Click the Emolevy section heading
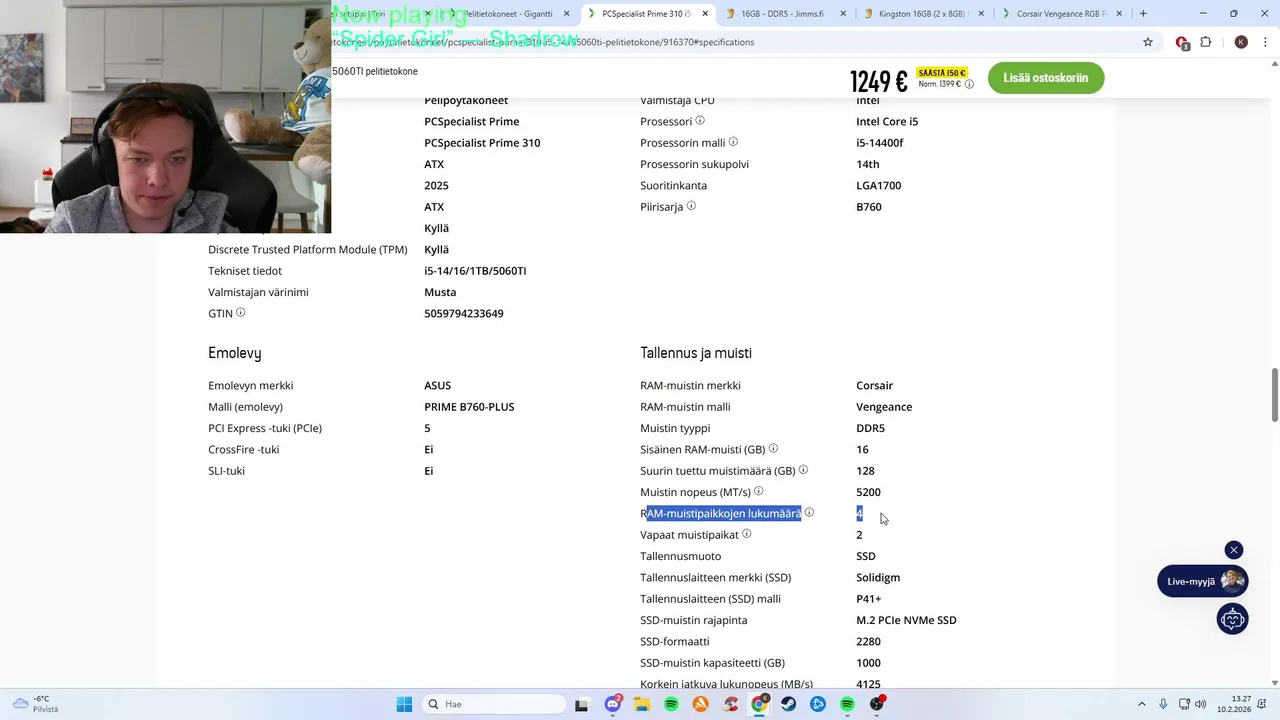The height and width of the screenshot is (720, 1280). [235, 353]
